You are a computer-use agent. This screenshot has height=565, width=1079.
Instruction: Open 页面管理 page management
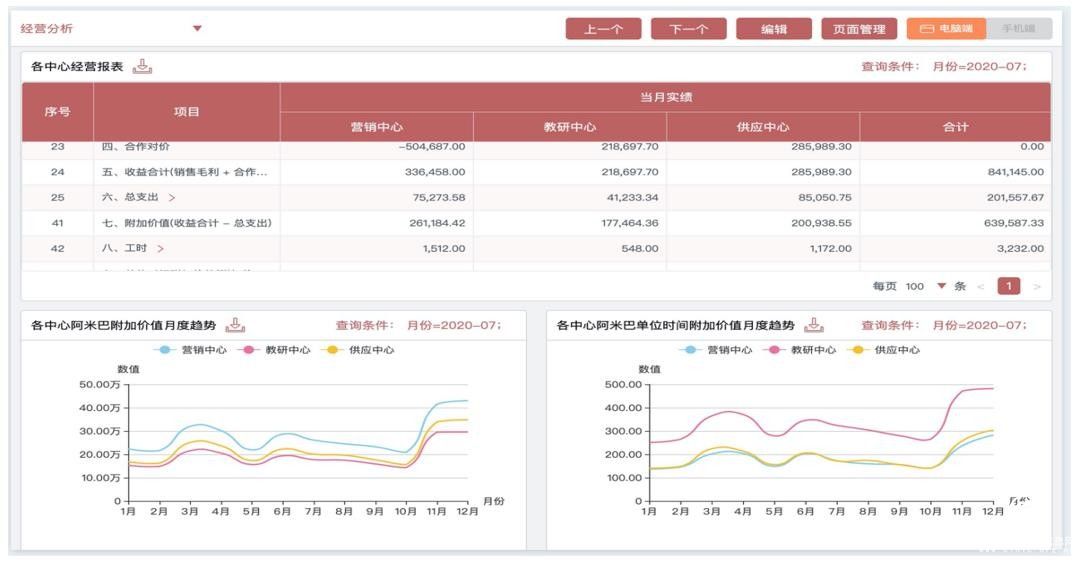tap(859, 29)
